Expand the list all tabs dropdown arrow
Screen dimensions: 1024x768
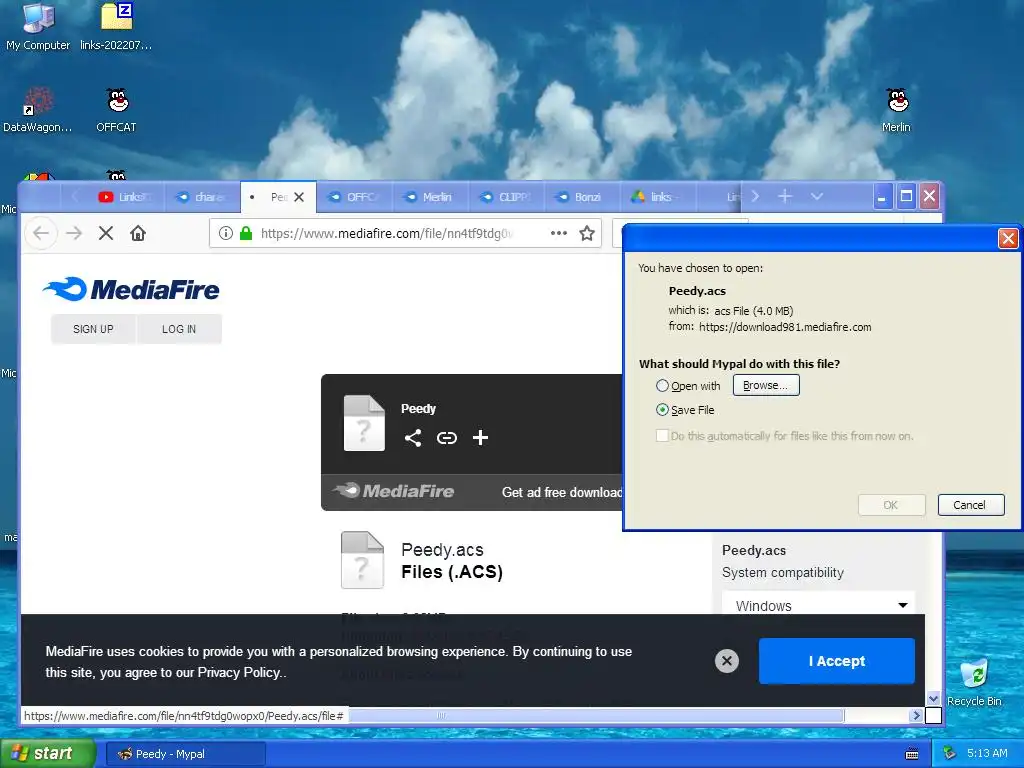[816, 196]
